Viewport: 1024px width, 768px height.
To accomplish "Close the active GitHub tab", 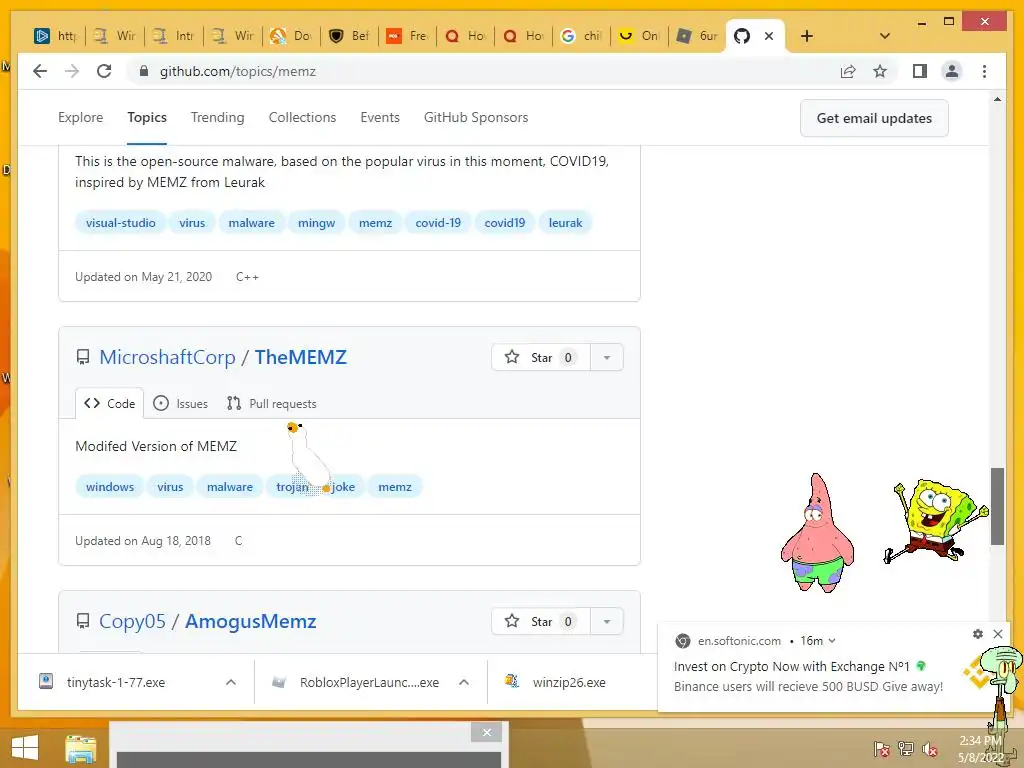I will (769, 36).
